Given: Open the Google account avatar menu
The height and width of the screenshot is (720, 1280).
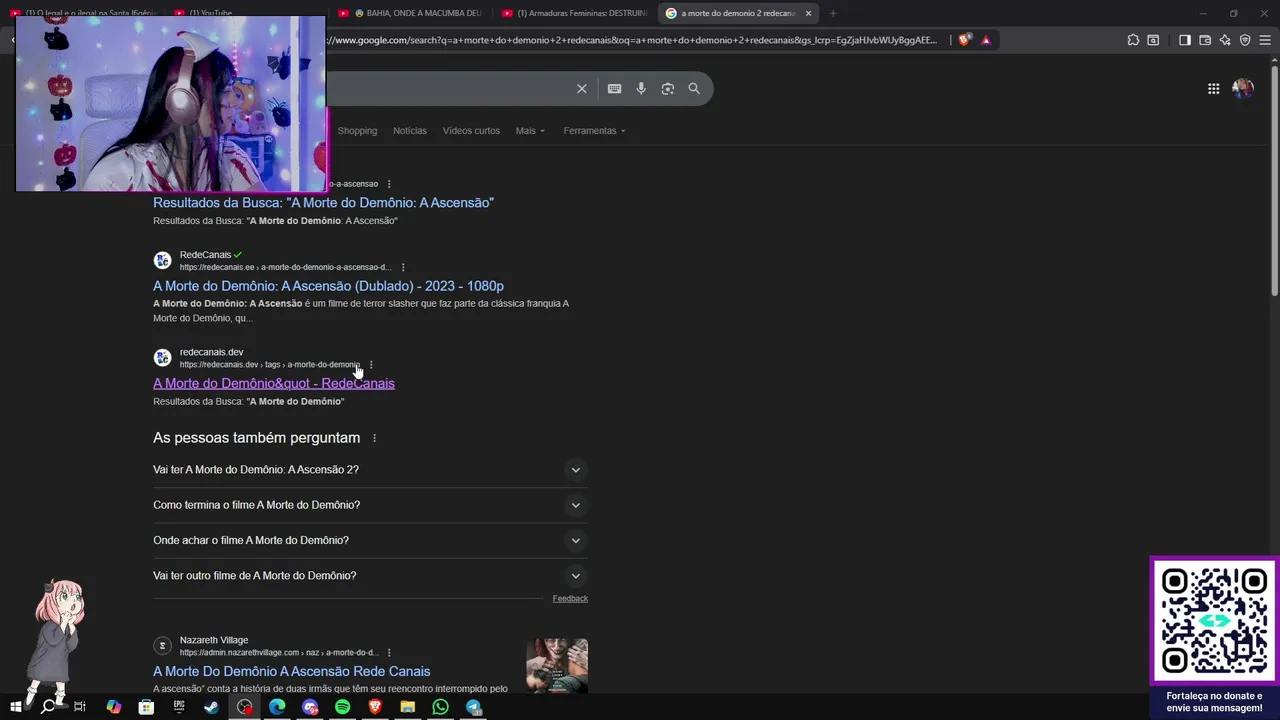Looking at the screenshot, I should tap(1243, 89).
